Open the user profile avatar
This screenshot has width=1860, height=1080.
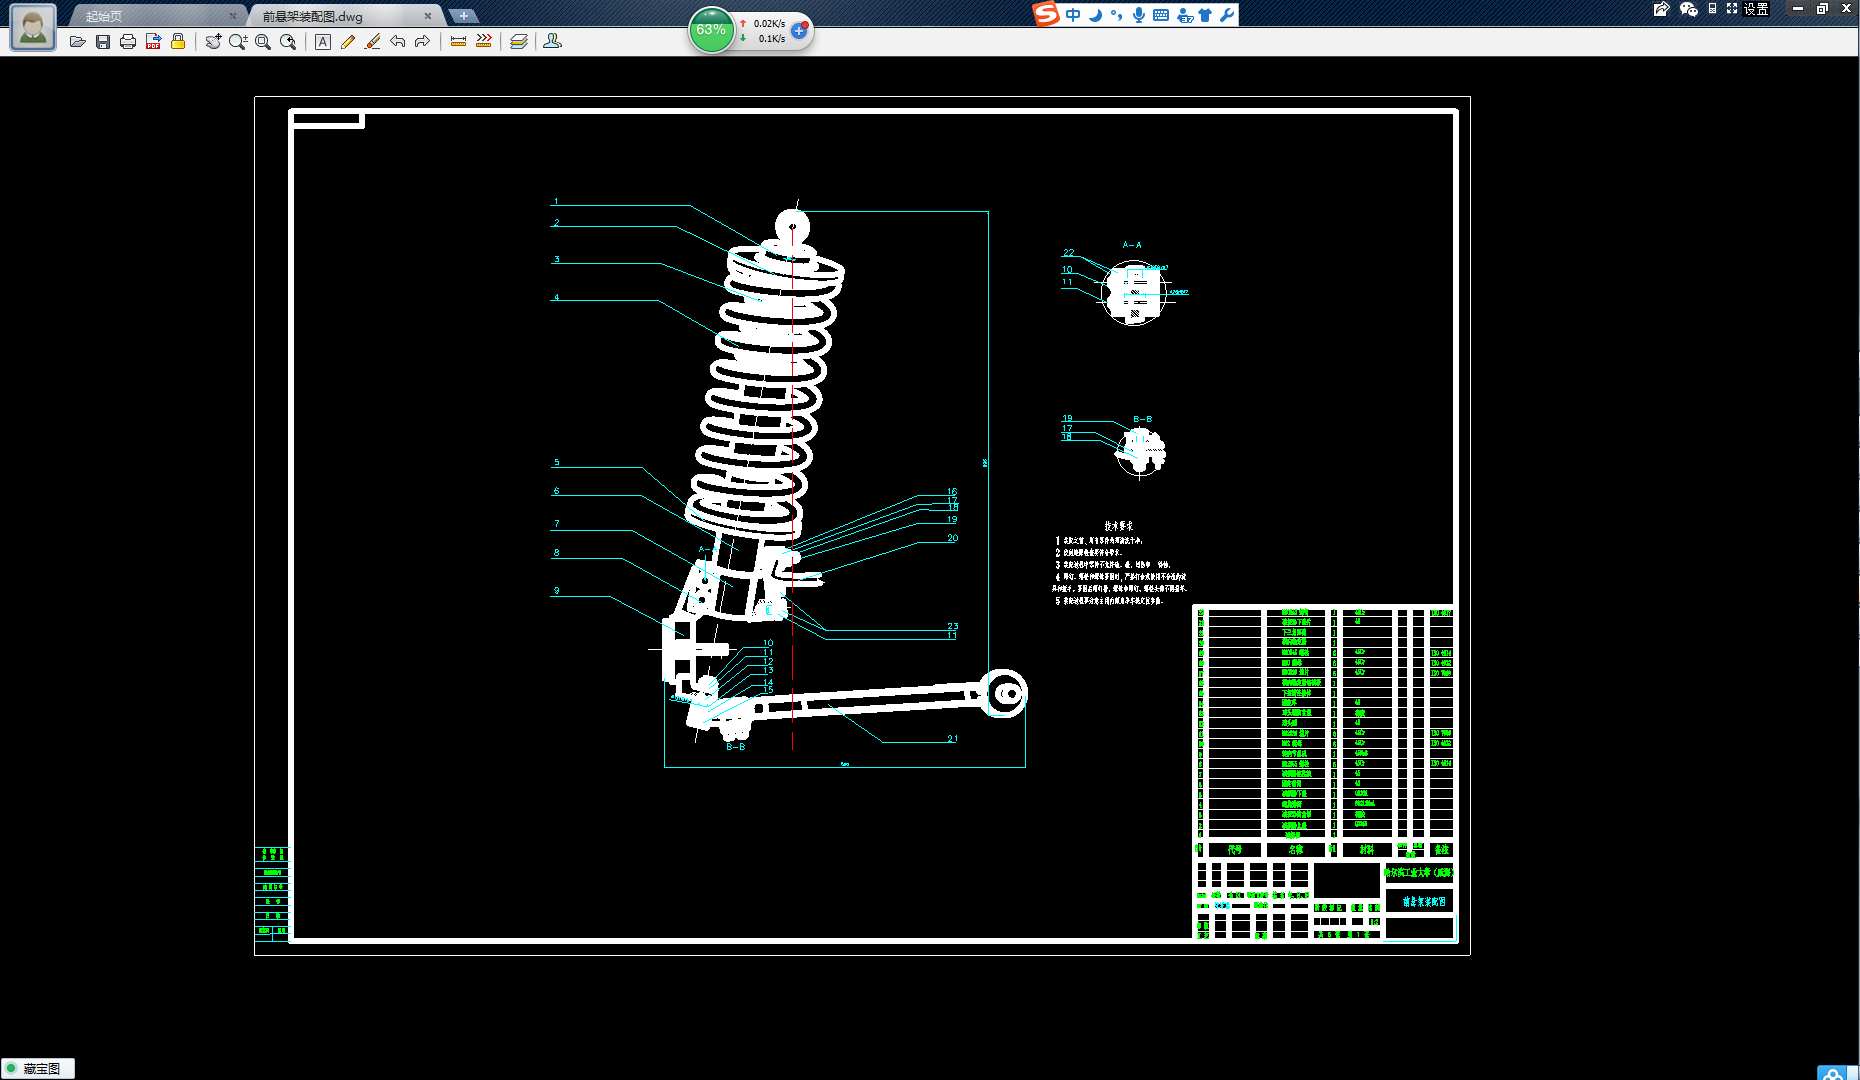coord(33,27)
